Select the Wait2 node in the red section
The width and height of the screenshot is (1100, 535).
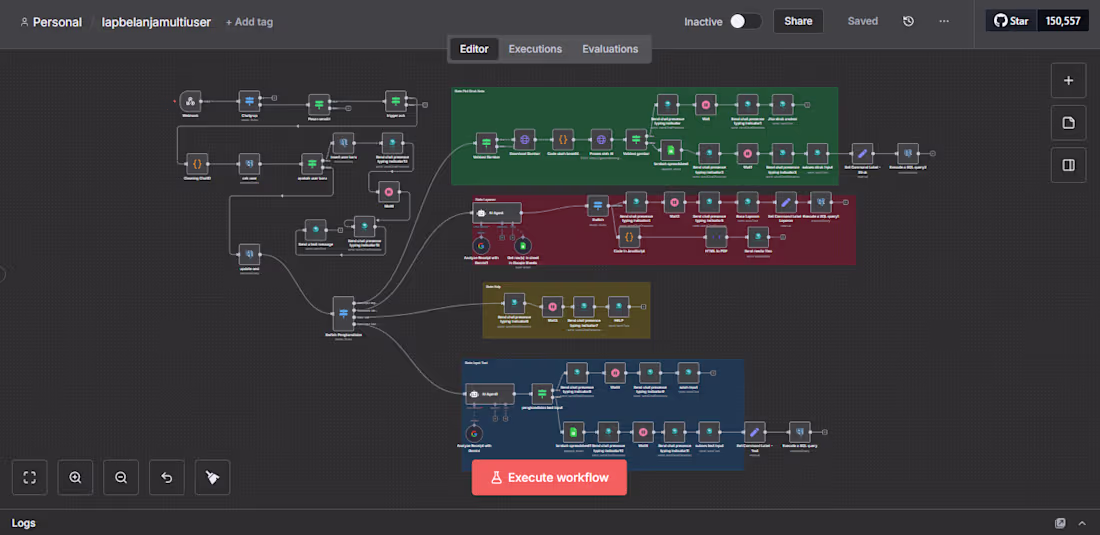click(674, 203)
